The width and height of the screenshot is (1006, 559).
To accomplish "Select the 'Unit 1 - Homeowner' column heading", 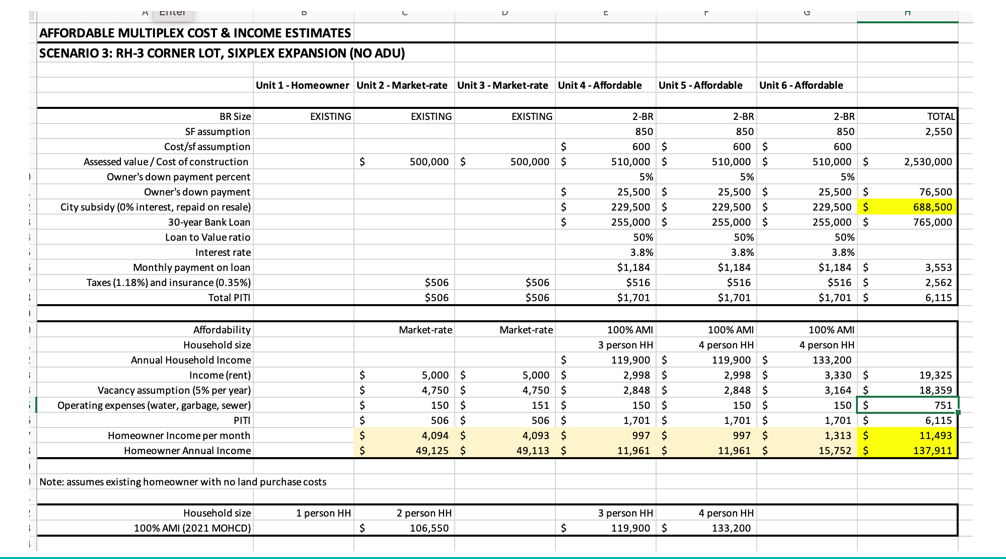I will 302,85.
